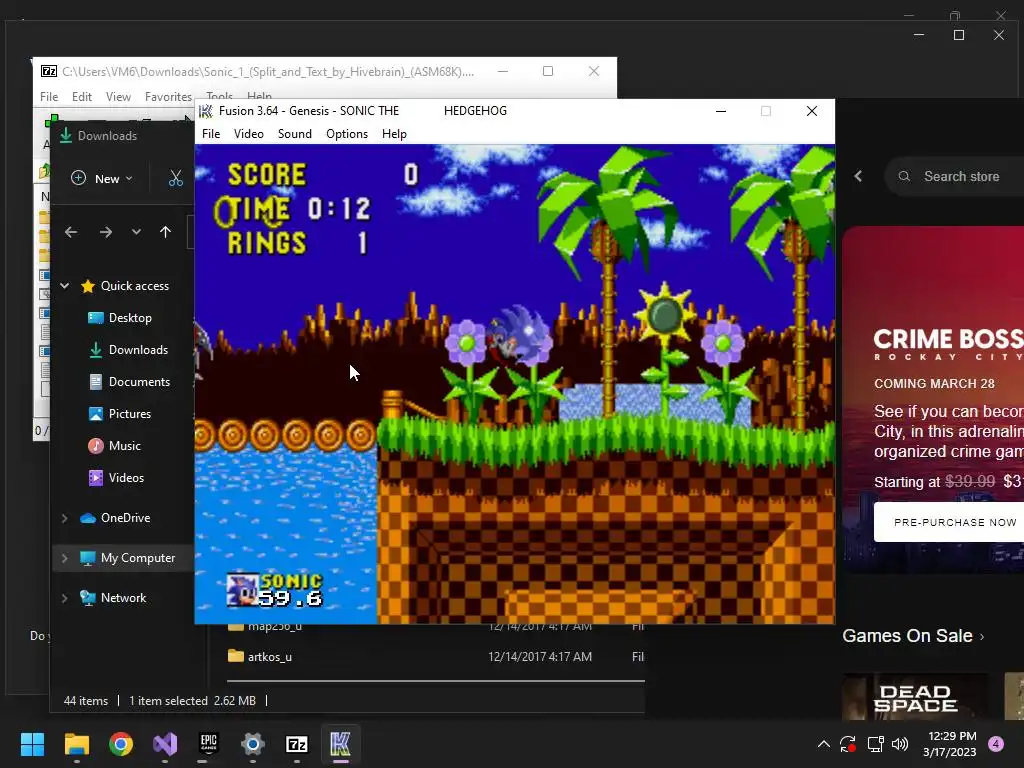
Task: Open File Explorer from the taskbar
Action: (76, 744)
